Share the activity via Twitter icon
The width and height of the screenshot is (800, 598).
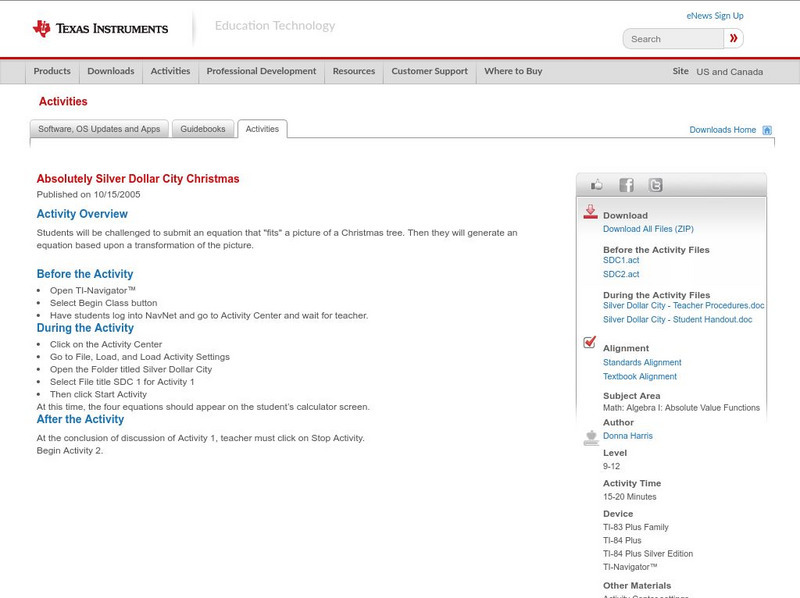655,185
